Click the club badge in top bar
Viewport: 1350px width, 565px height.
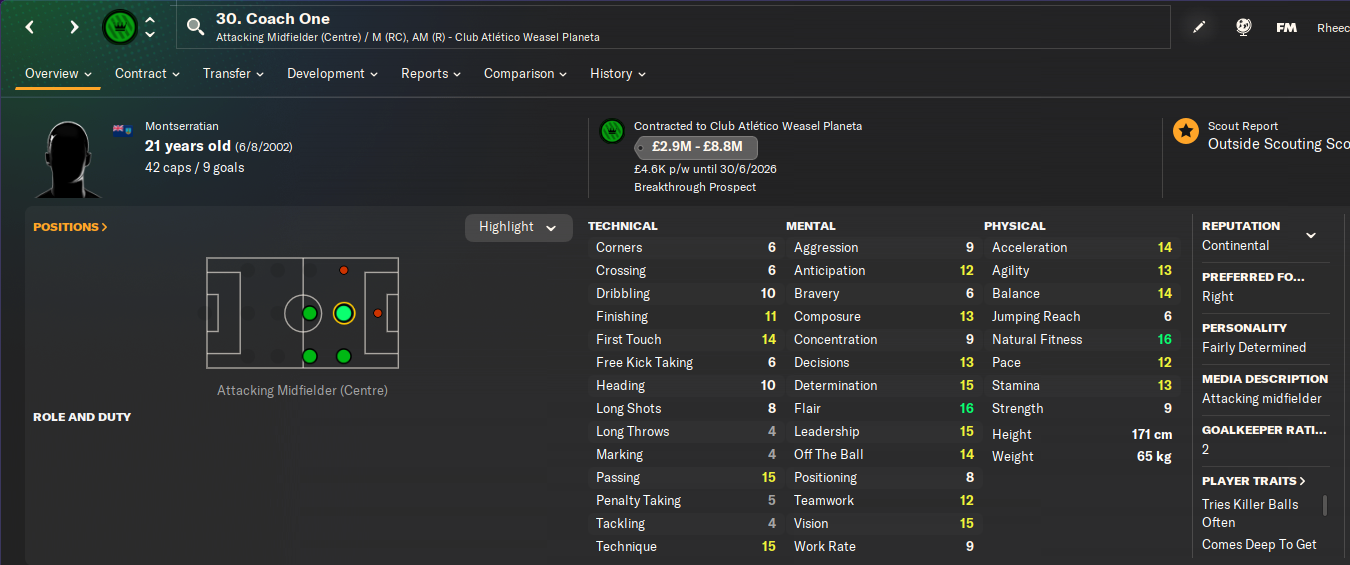click(120, 27)
